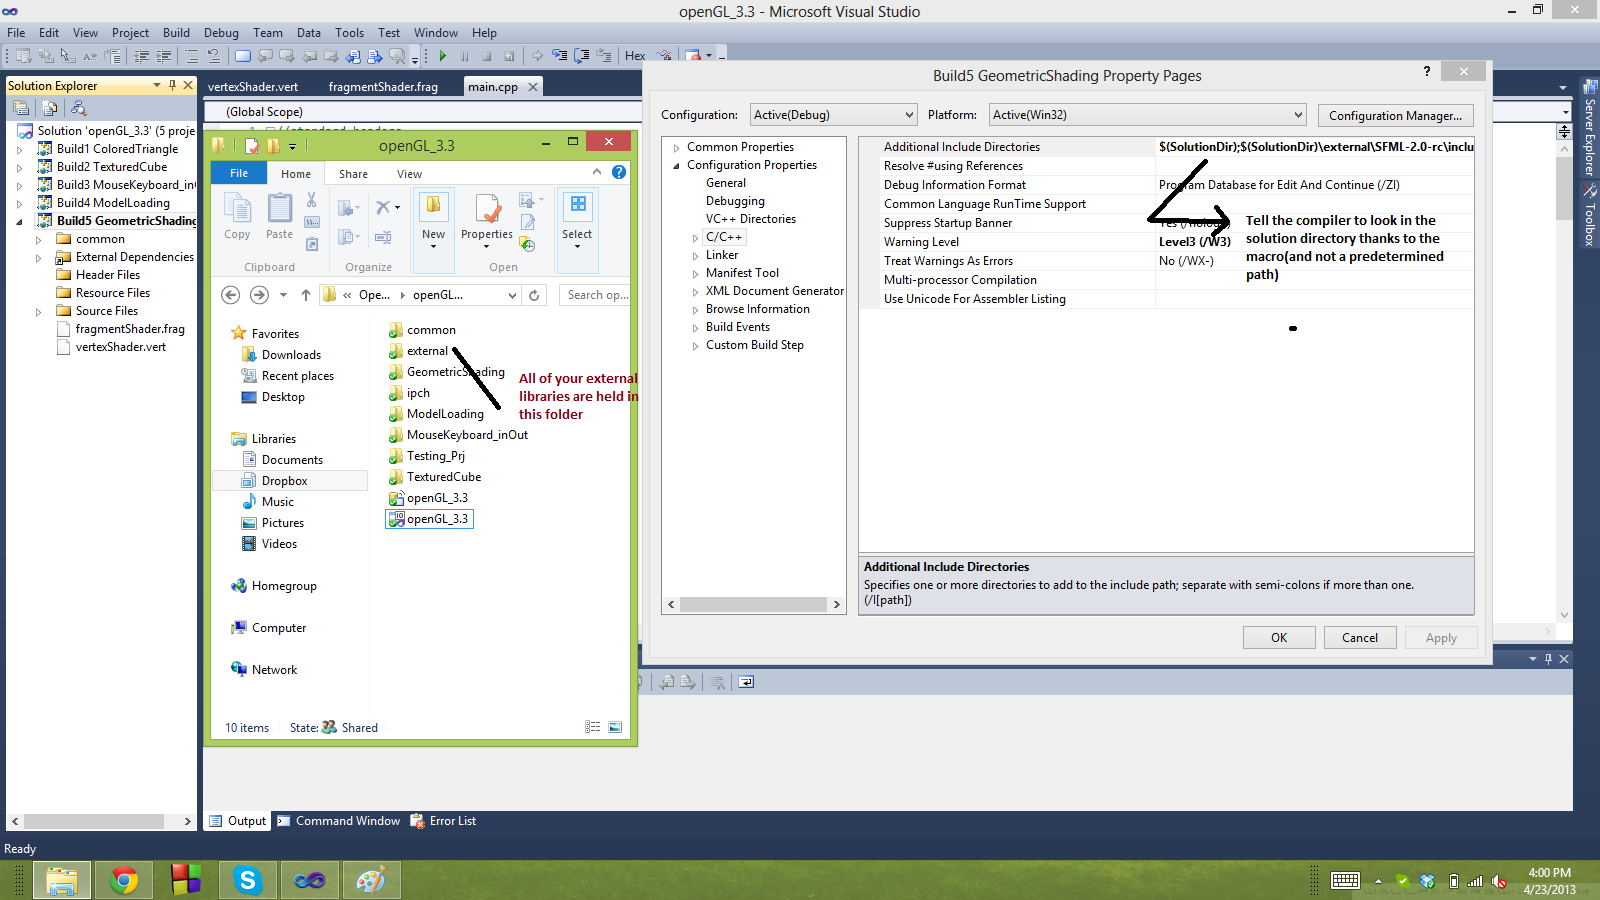Image resolution: width=1600 pixels, height=900 pixels.
Task: Click the Rename icon in Explorer ribbon
Action: pos(383,237)
